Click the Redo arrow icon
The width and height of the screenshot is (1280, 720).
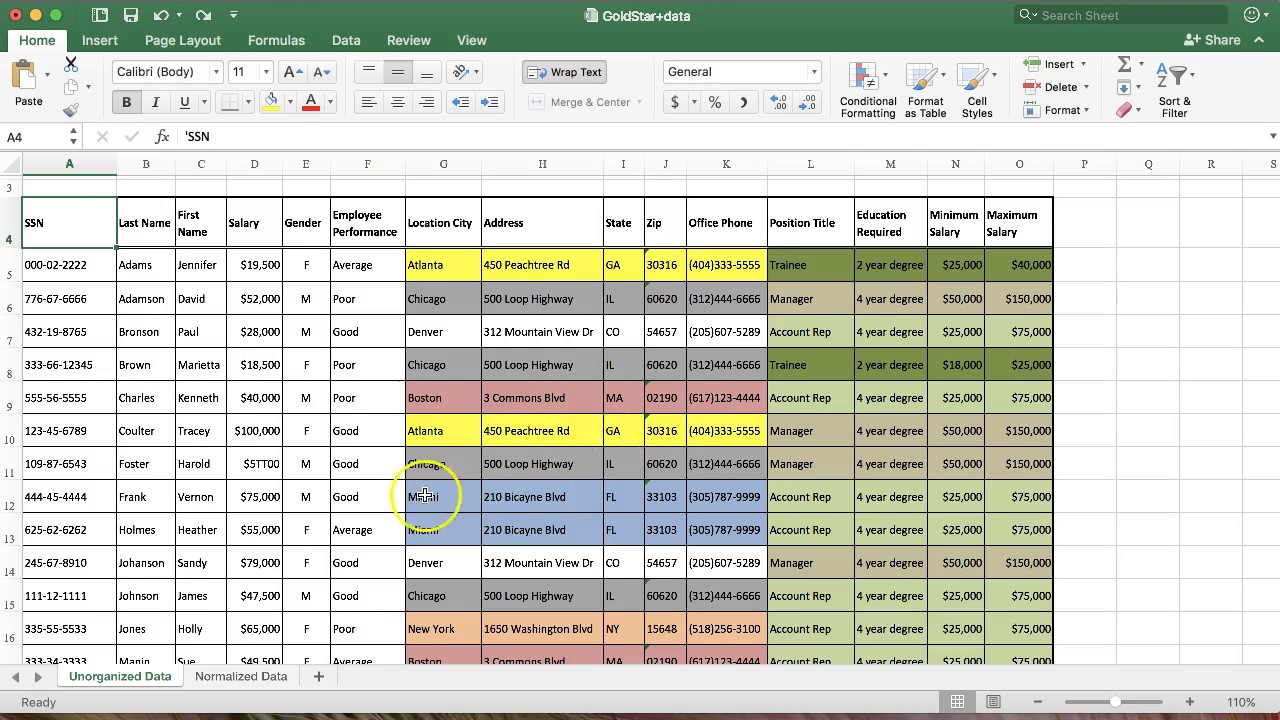pyautogui.click(x=203, y=15)
